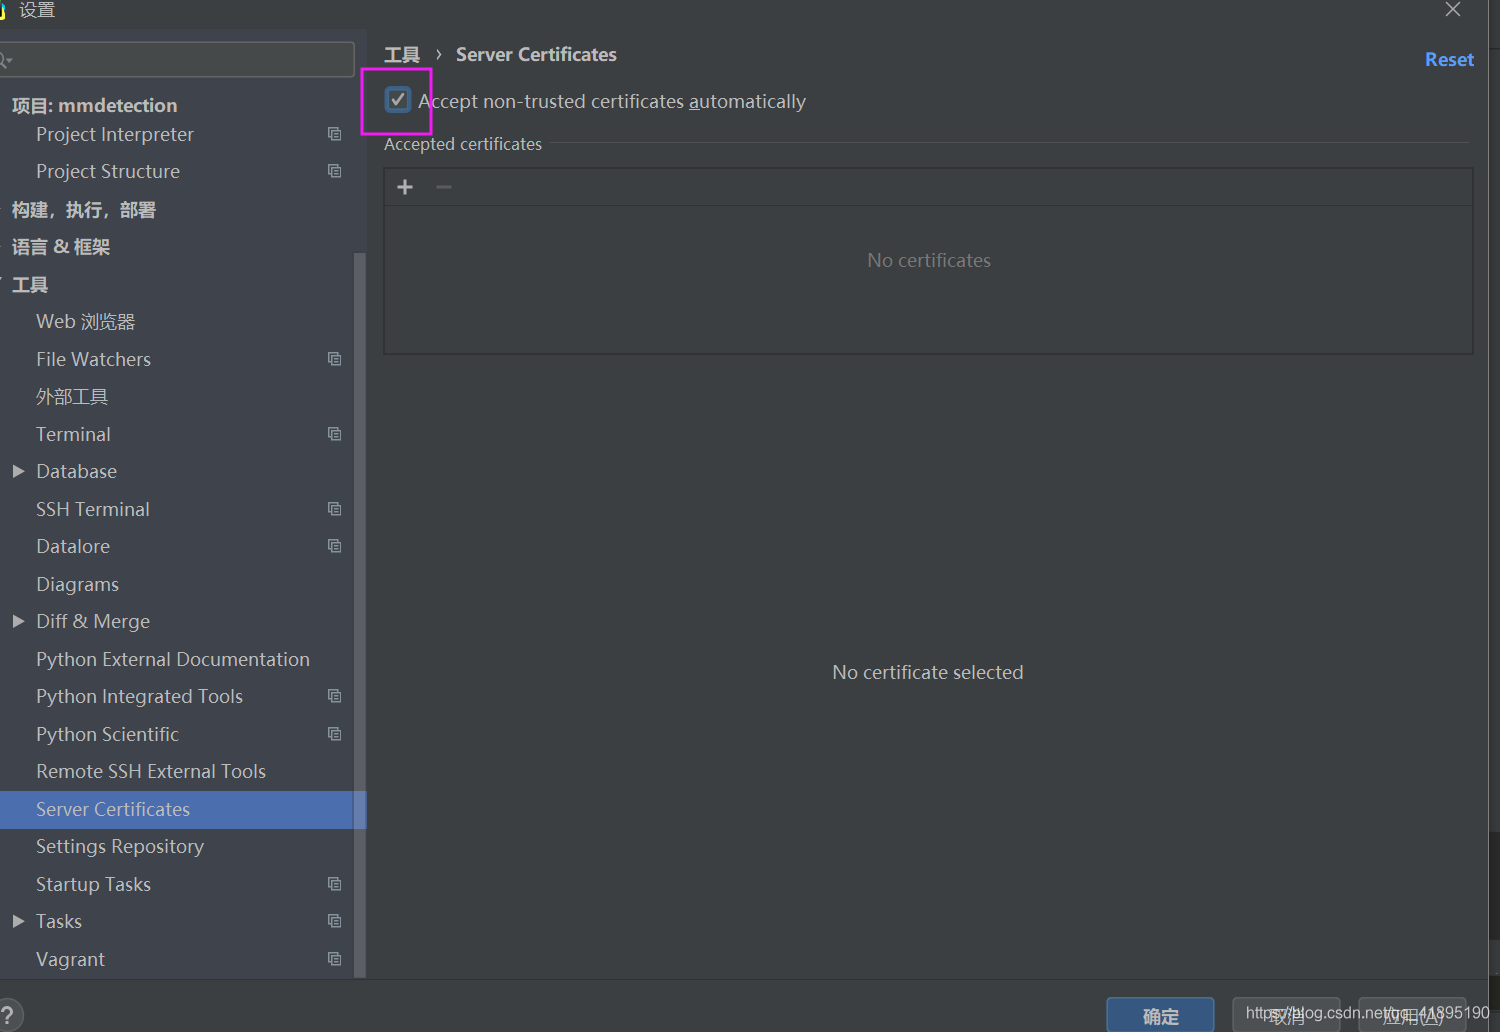Click the project-level icon beside Terminal
This screenshot has width=1500, height=1032.
pos(334,434)
